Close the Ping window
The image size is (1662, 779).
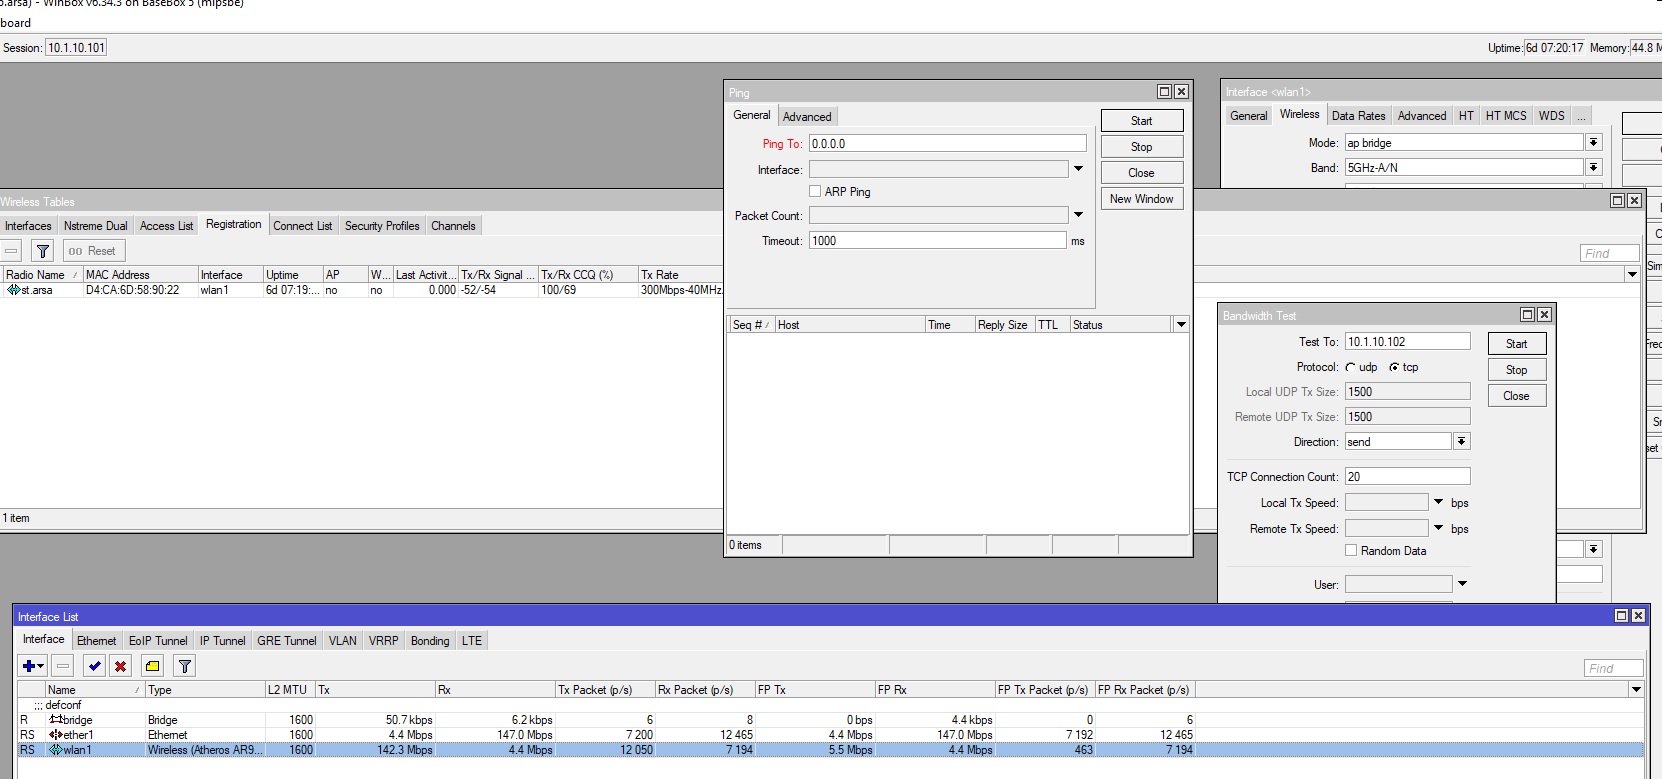tap(1181, 92)
